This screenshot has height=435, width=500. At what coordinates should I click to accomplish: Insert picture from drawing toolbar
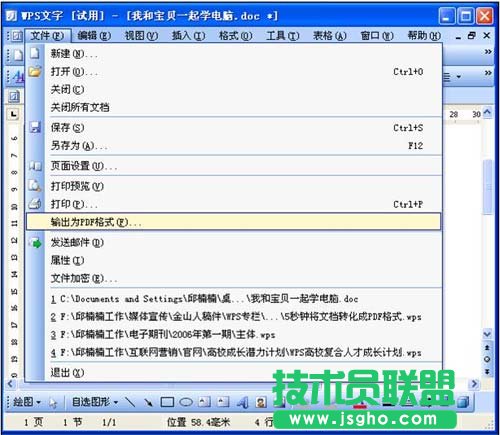click(x=261, y=403)
